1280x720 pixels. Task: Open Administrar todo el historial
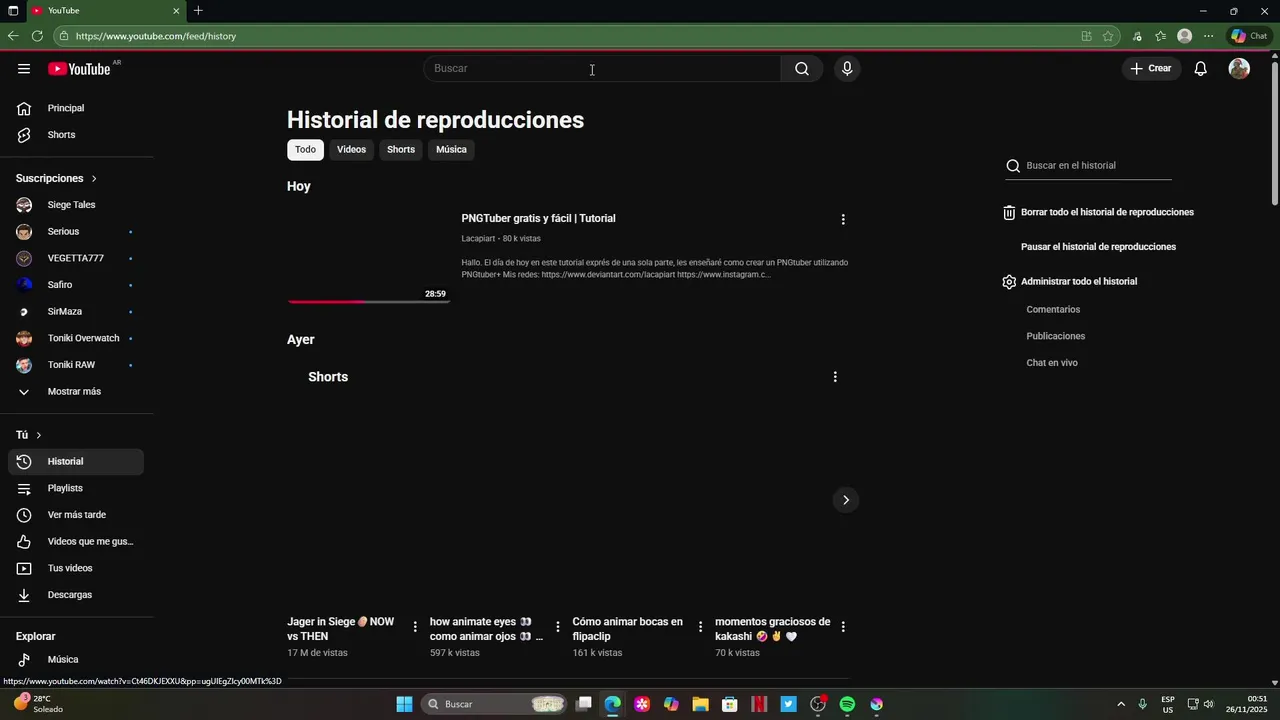(x=1069, y=282)
